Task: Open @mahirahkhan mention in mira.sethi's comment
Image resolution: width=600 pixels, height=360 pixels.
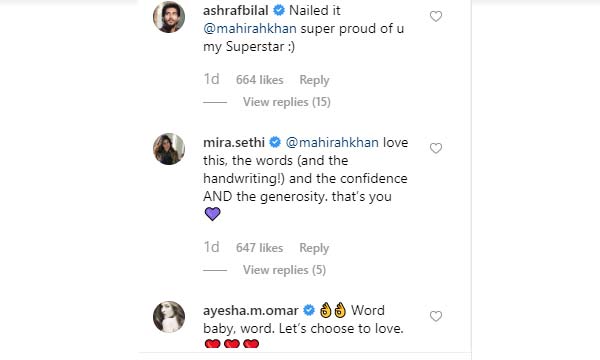Action: tap(332, 142)
